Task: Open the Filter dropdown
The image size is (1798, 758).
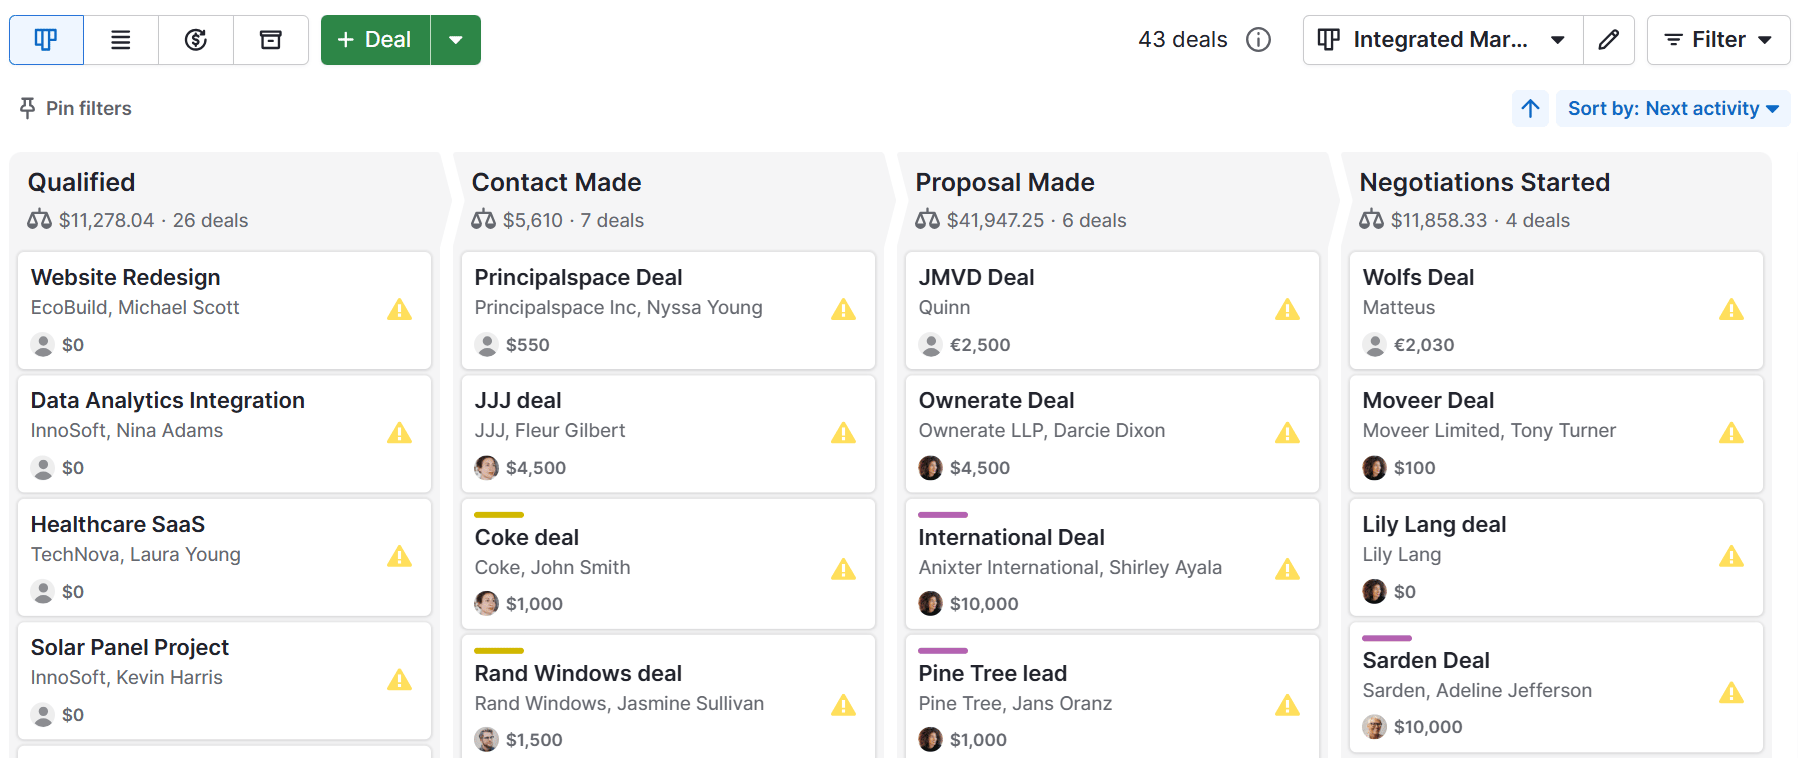Action: pos(1718,40)
